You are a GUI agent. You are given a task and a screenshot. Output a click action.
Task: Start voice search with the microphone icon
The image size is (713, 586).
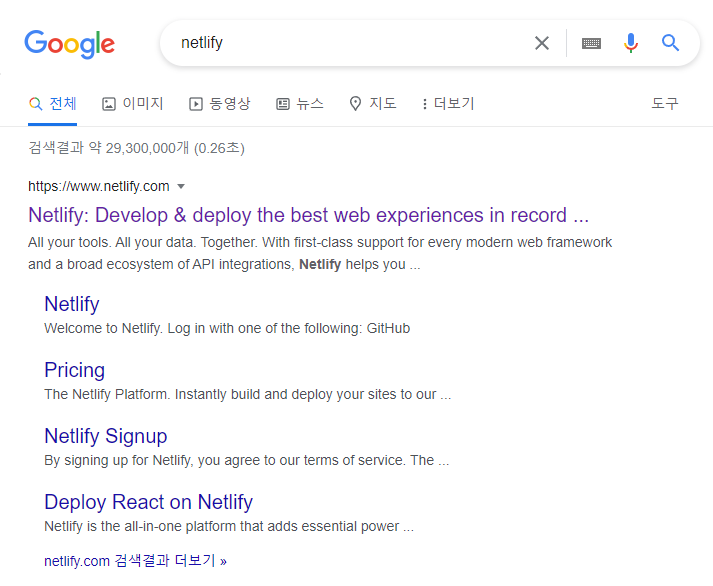[631, 43]
